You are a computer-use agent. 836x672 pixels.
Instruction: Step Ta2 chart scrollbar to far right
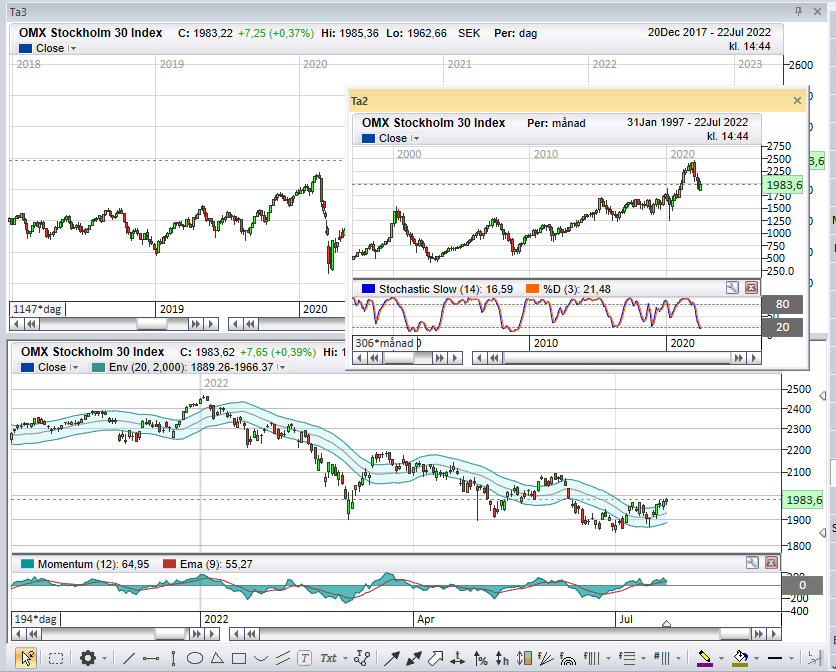[753, 358]
